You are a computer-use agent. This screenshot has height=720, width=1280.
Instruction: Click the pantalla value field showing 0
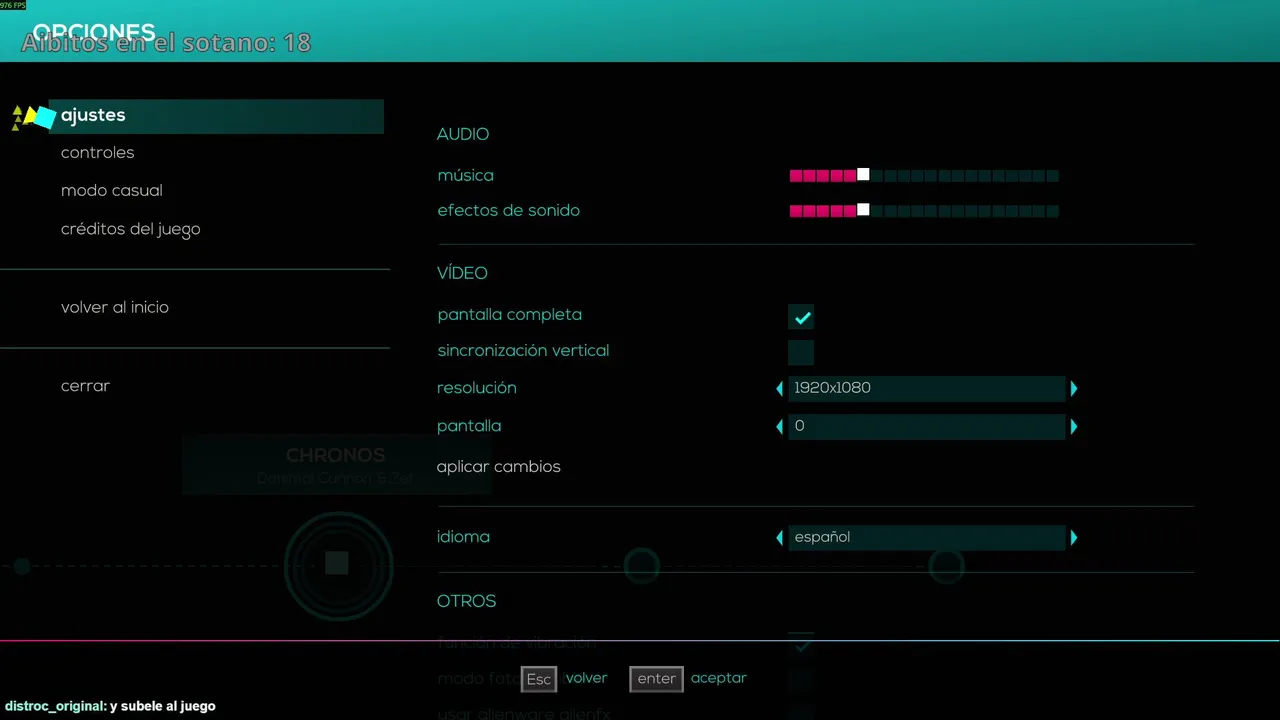(x=927, y=426)
